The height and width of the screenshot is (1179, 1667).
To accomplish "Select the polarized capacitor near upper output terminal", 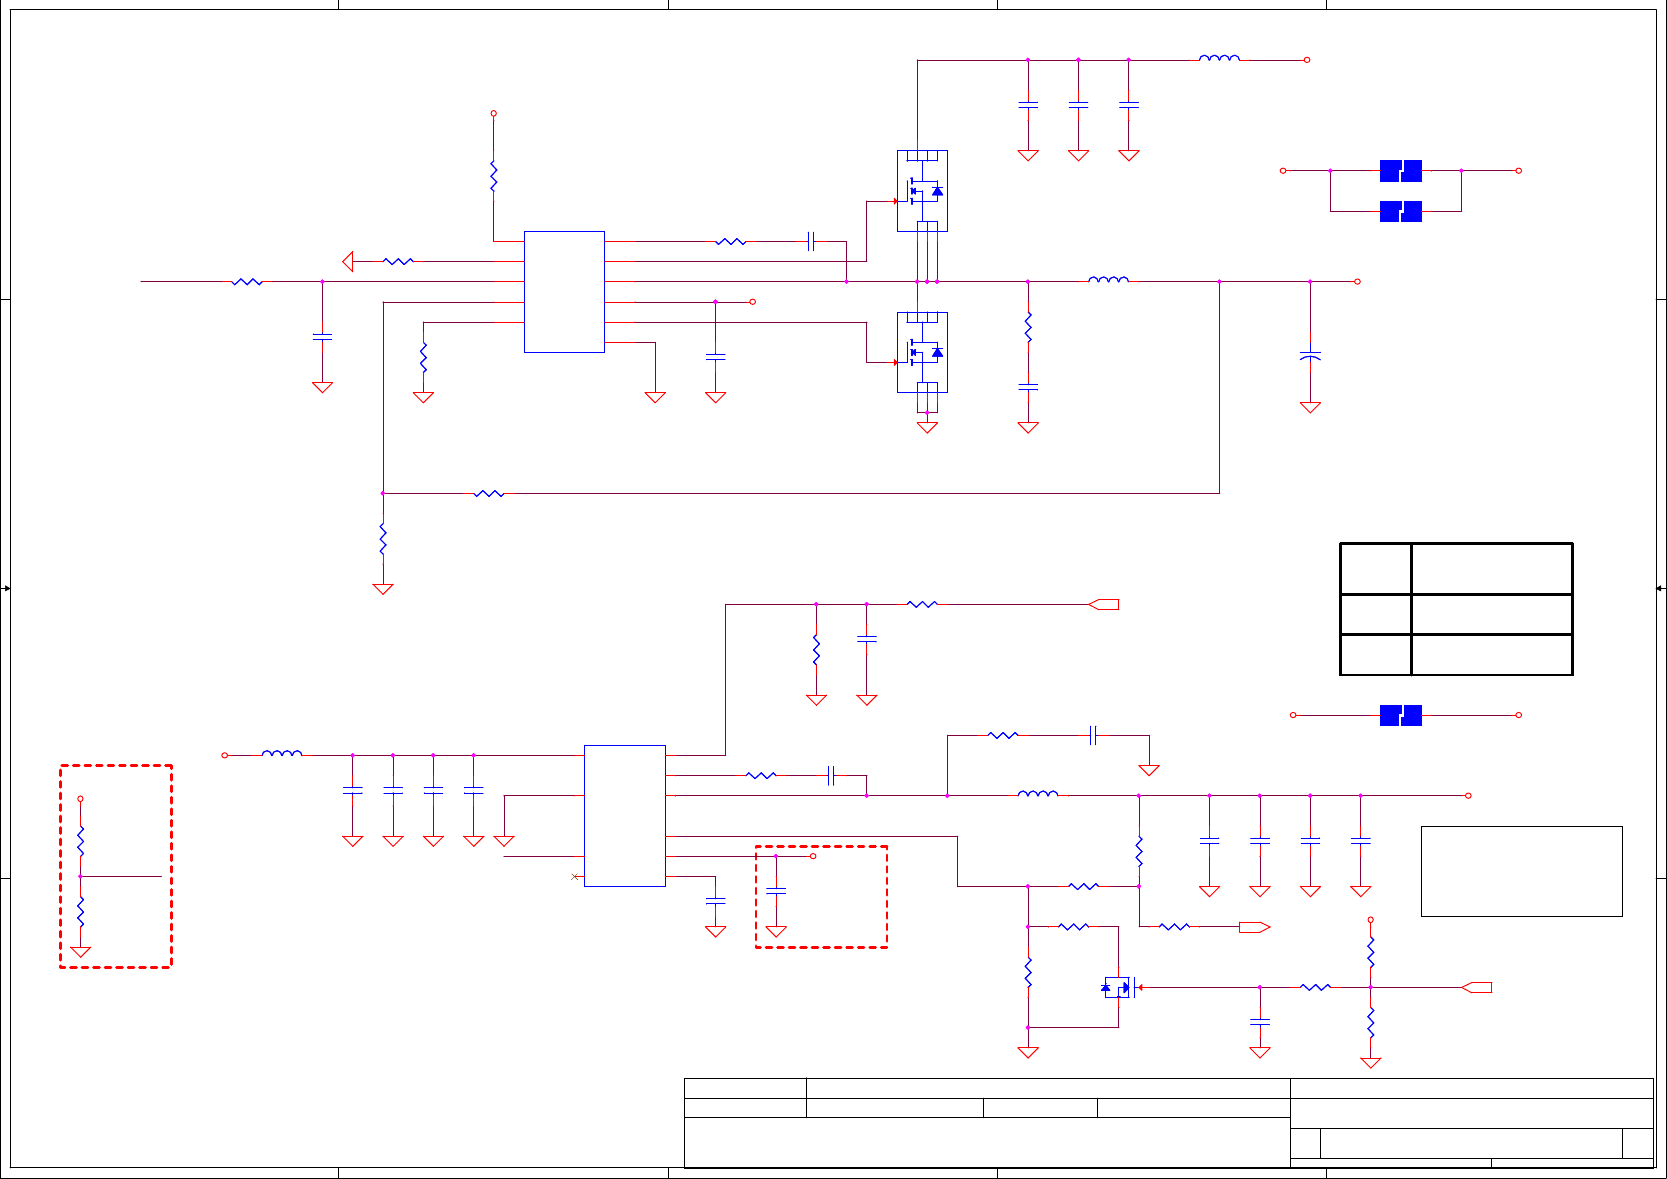I will 1310,355.
